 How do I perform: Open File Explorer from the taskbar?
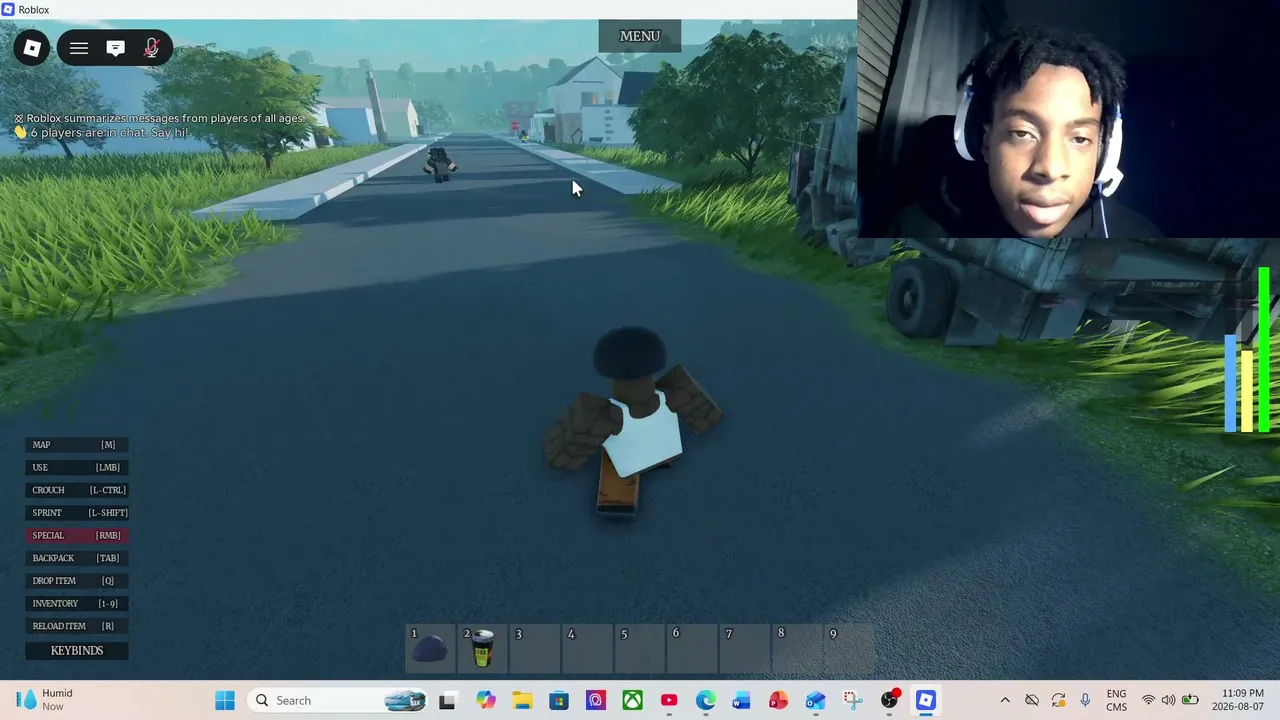522,700
